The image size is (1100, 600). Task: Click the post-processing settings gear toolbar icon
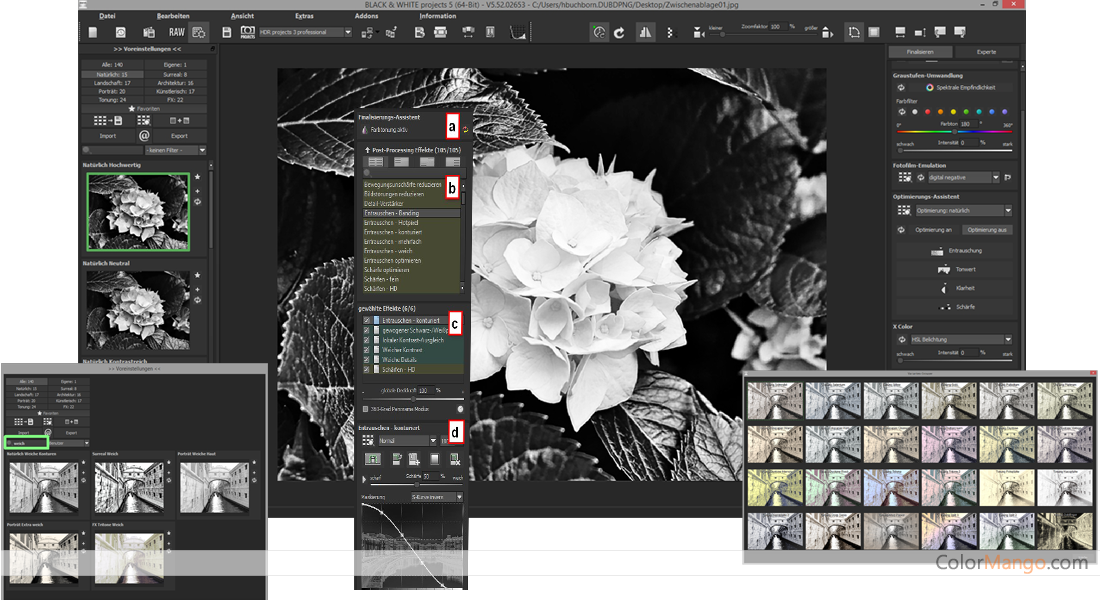coord(199,32)
